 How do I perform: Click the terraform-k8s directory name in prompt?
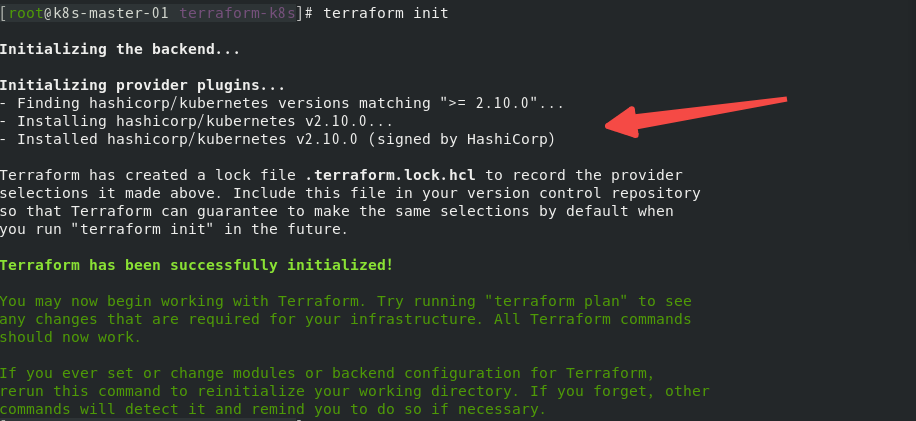pos(237,13)
